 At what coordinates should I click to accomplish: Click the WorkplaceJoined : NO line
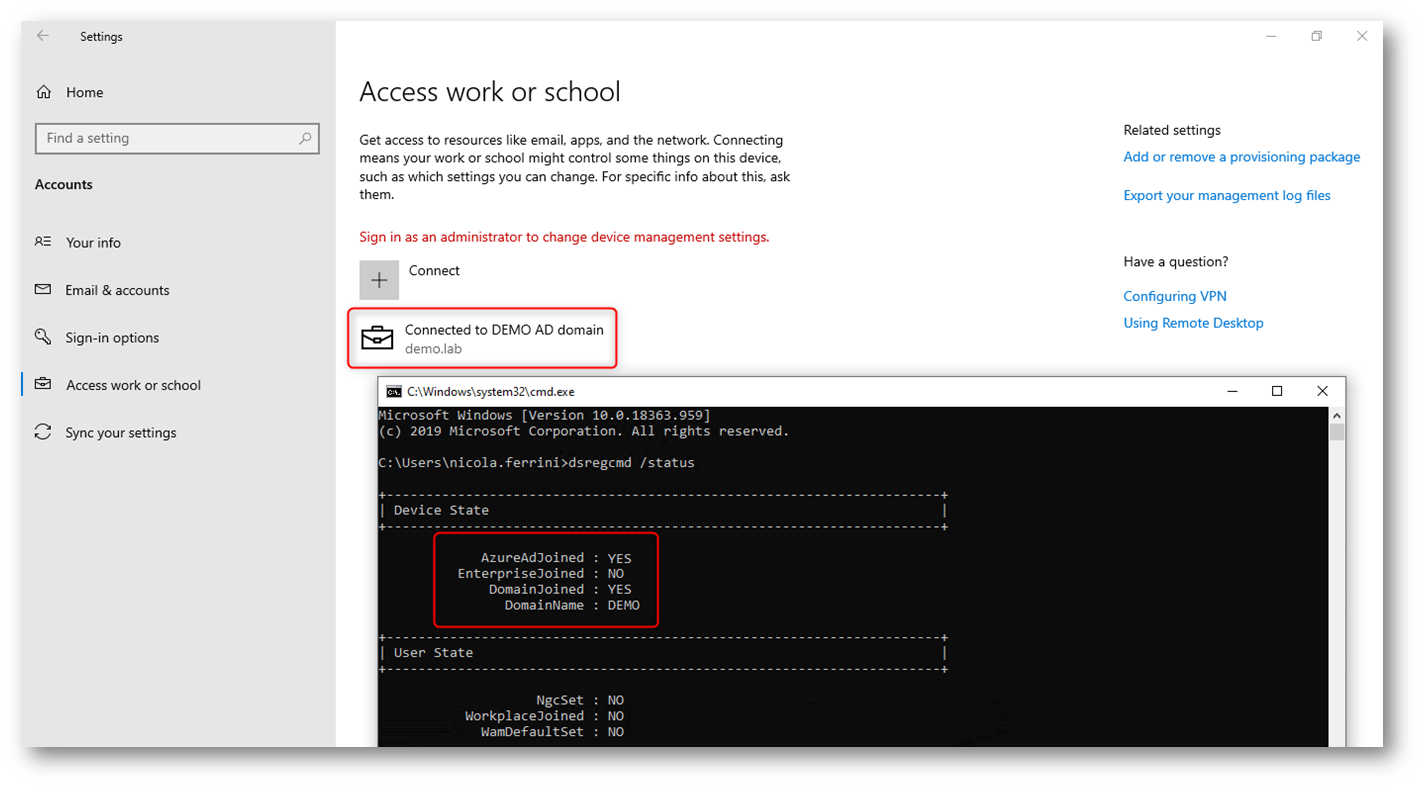(545, 716)
